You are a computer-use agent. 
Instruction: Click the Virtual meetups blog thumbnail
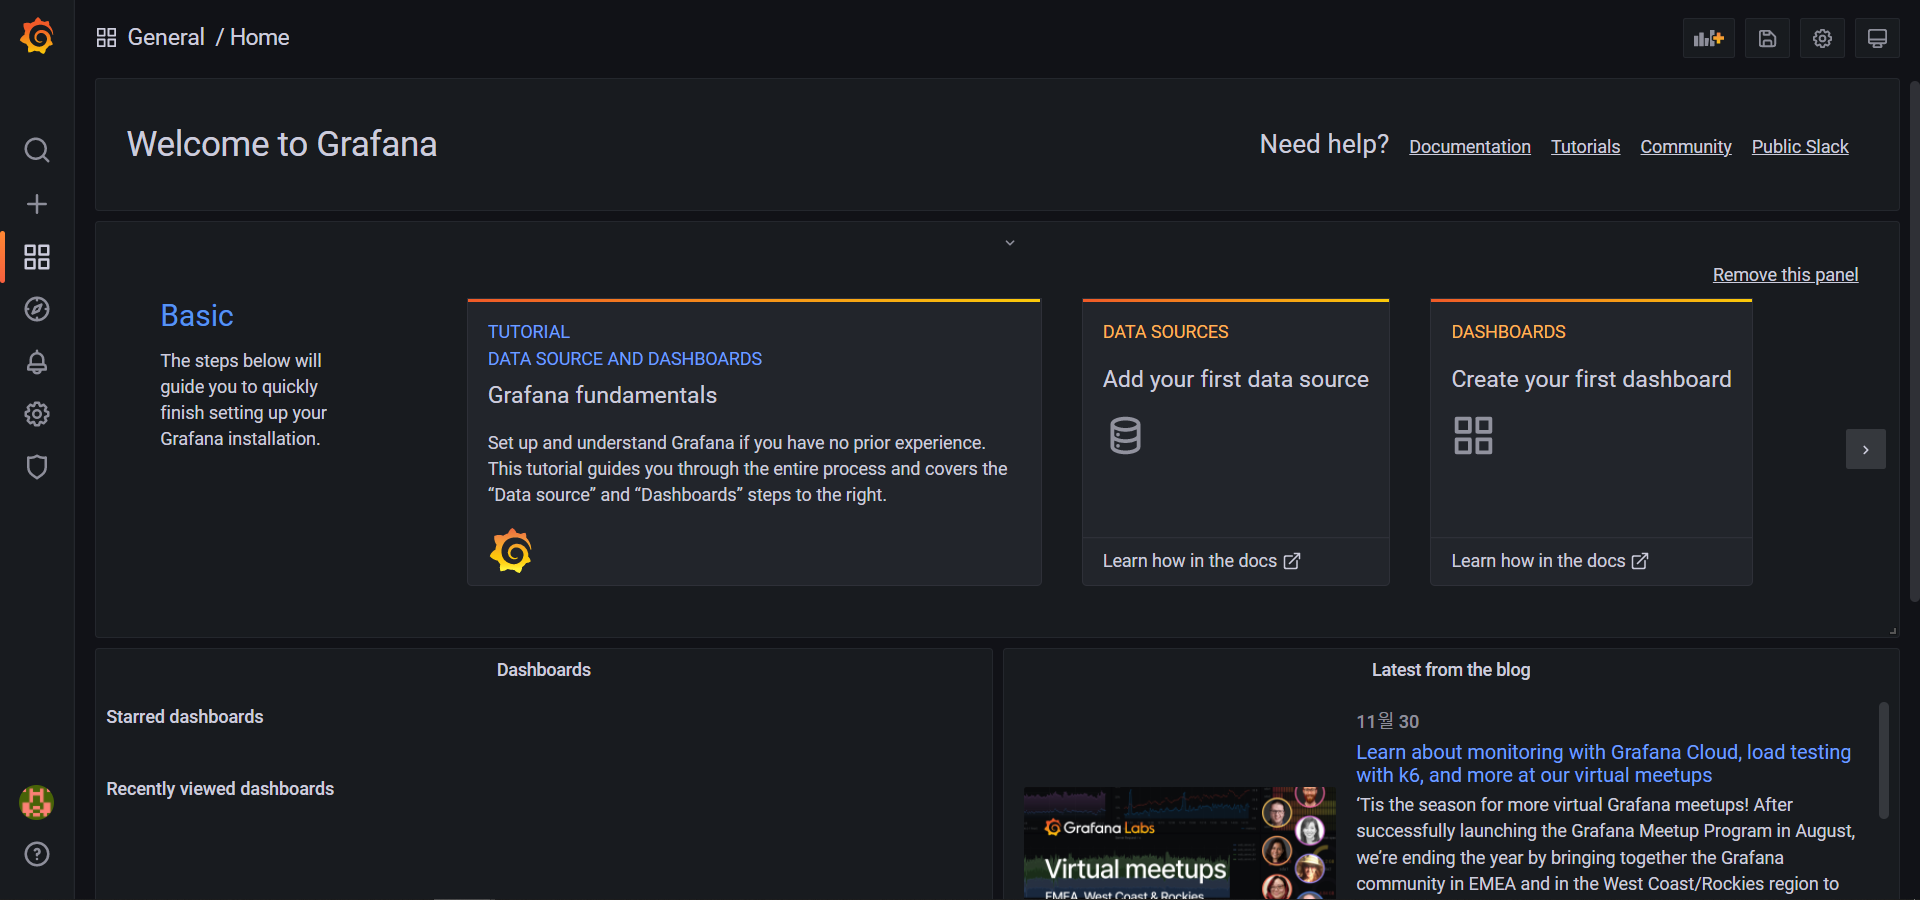click(x=1180, y=843)
